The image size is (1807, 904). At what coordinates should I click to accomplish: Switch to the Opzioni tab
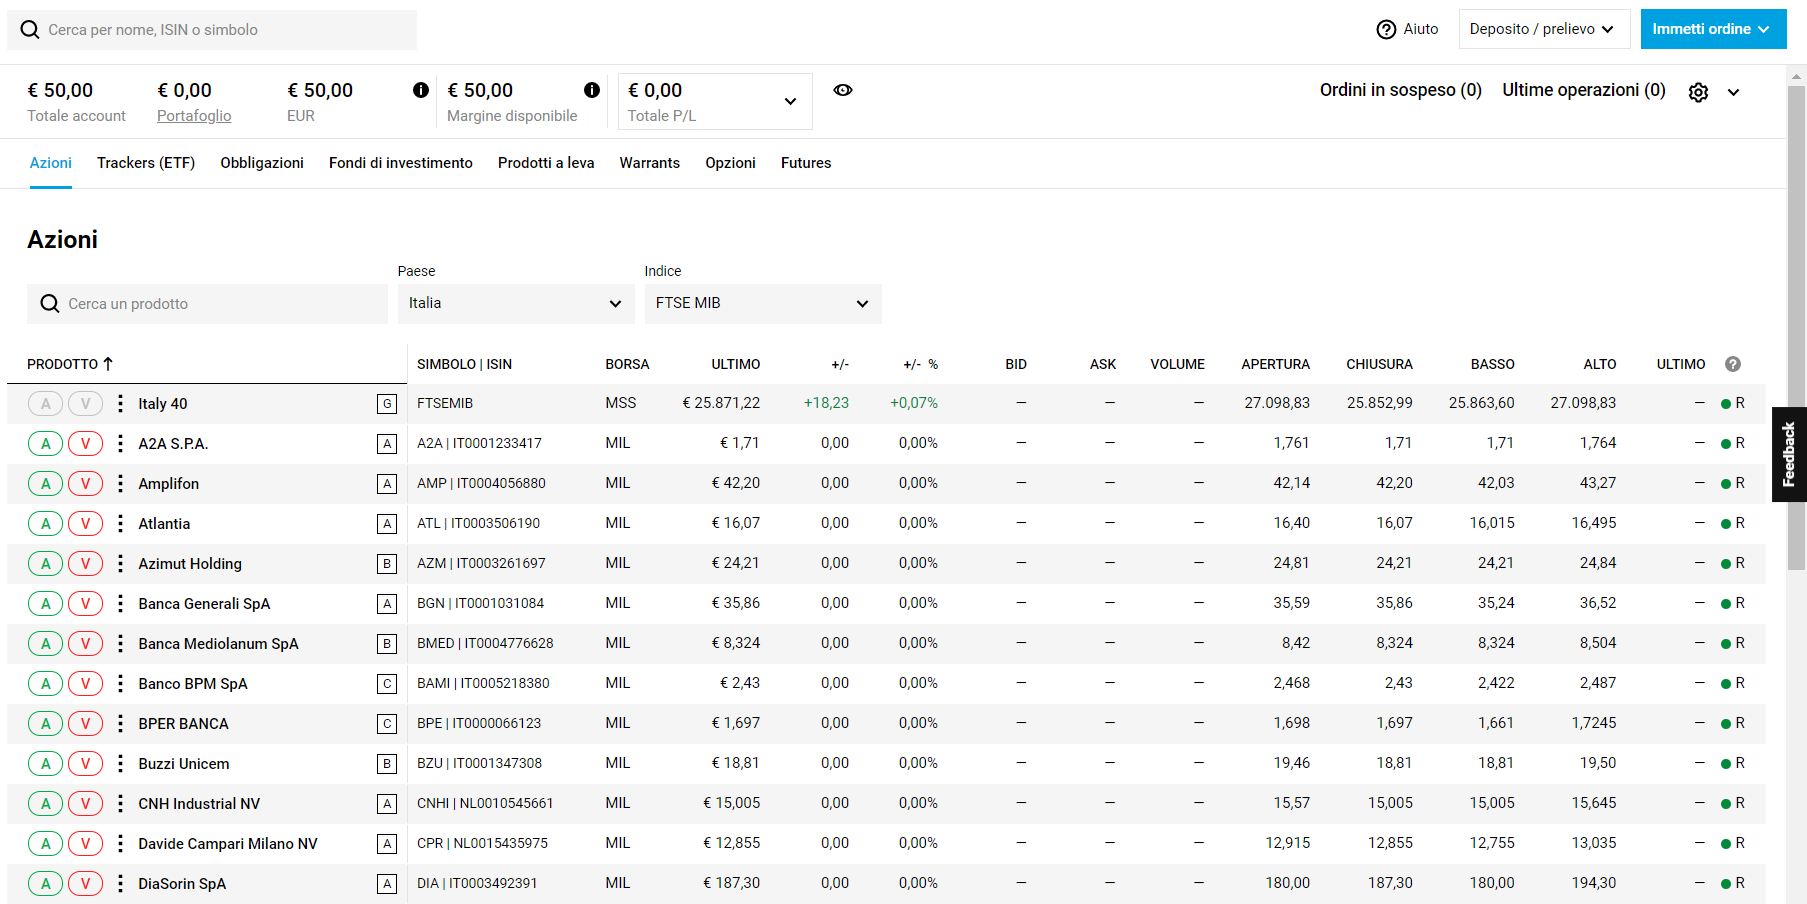point(730,163)
